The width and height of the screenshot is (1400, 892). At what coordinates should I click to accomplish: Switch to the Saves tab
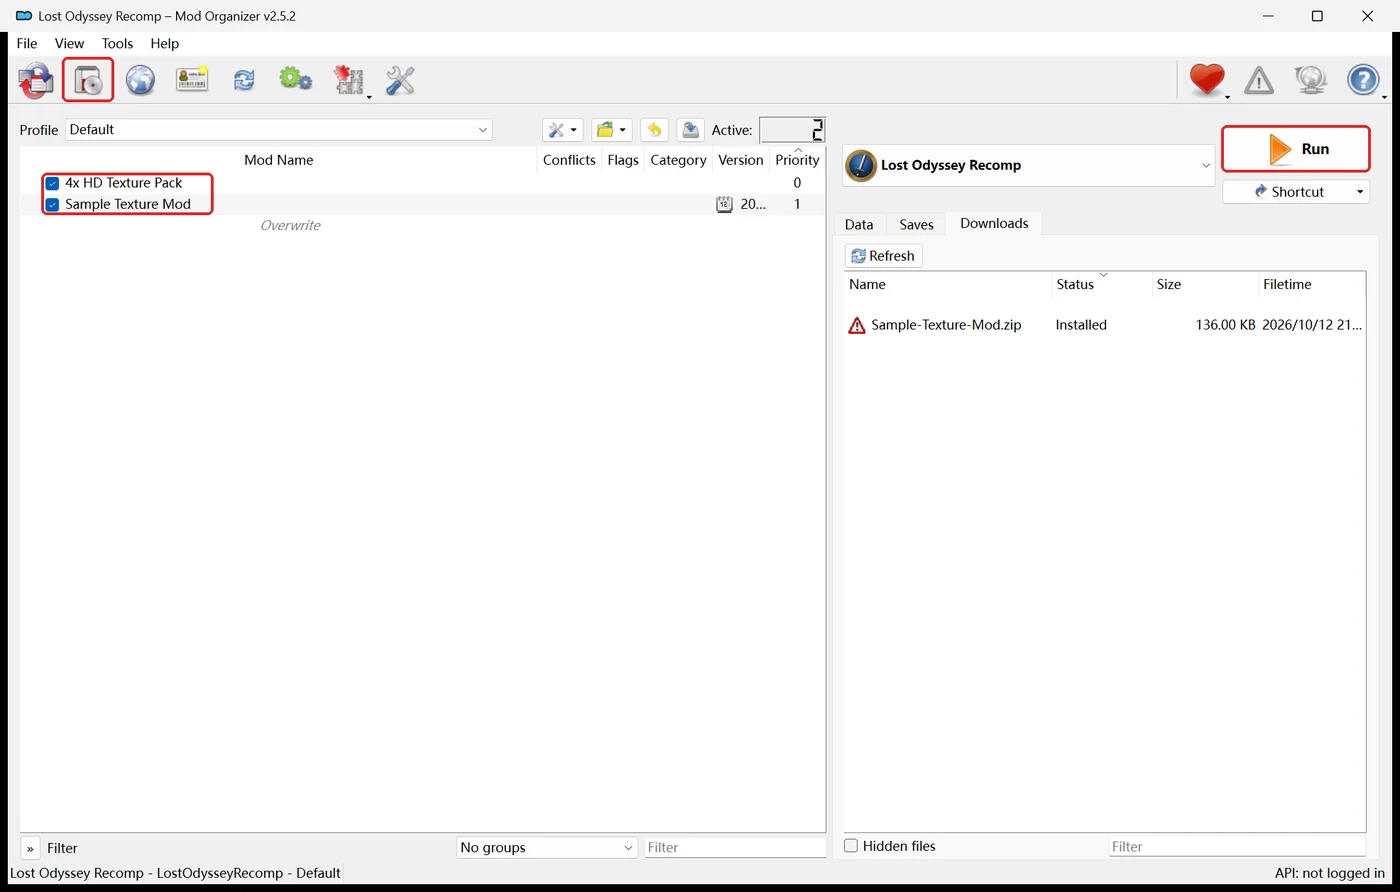916,224
